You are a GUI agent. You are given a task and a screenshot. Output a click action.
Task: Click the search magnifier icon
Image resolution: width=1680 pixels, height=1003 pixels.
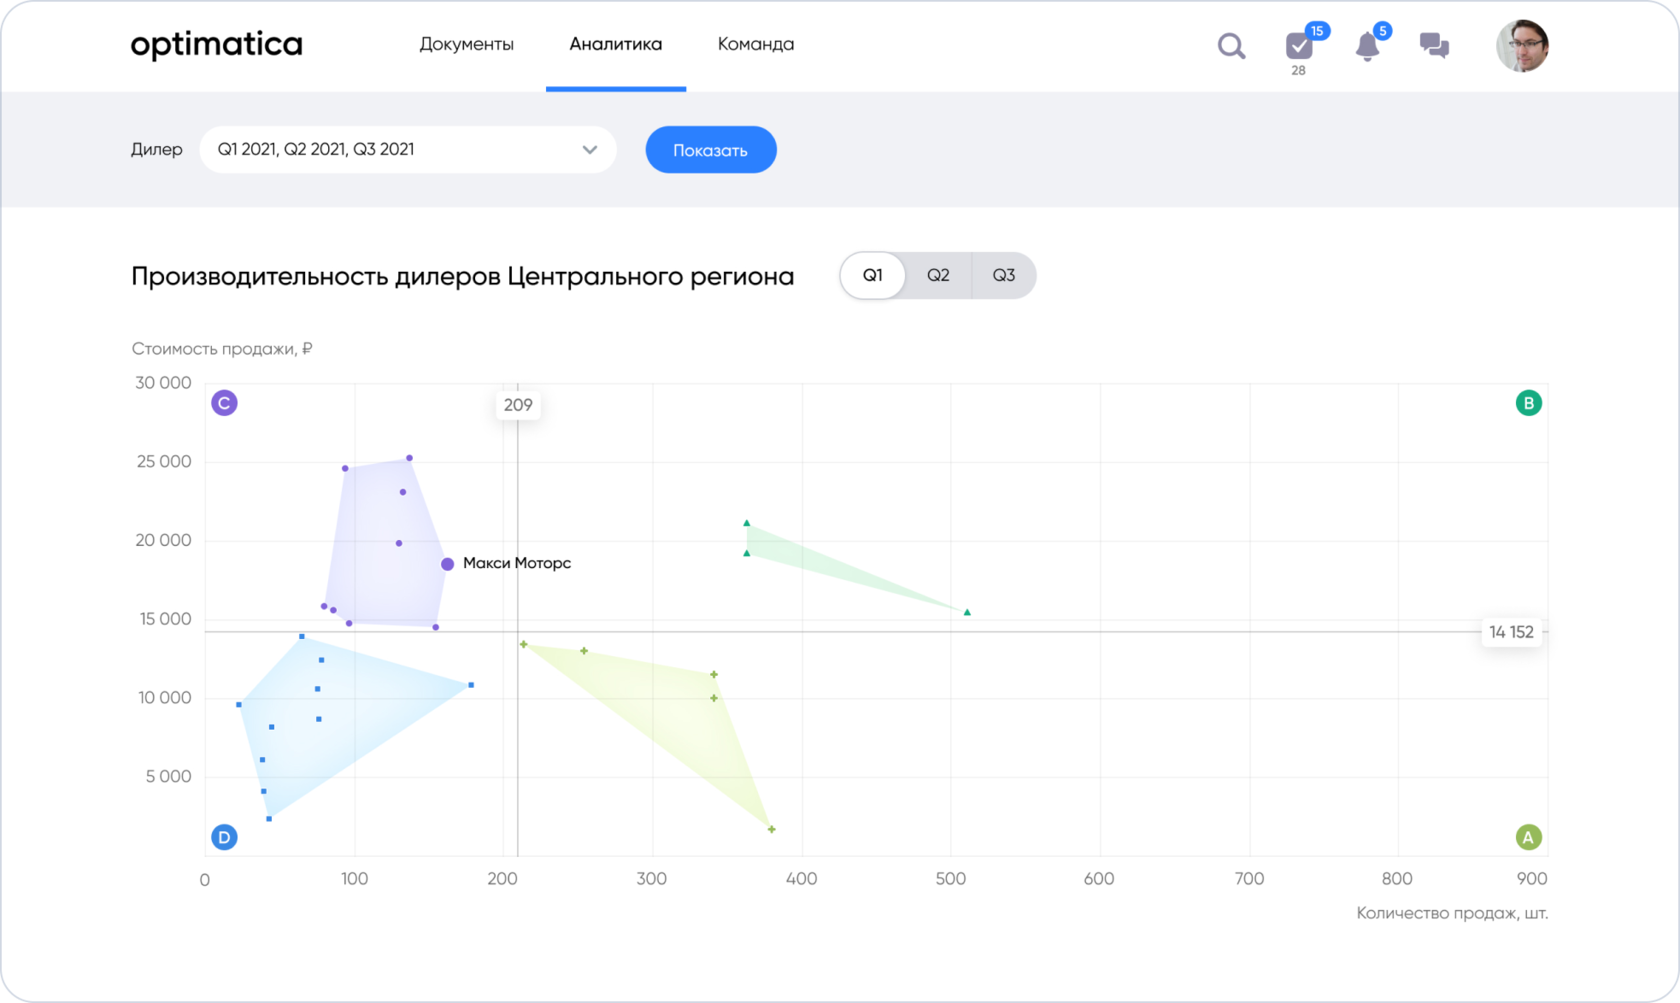(1231, 46)
